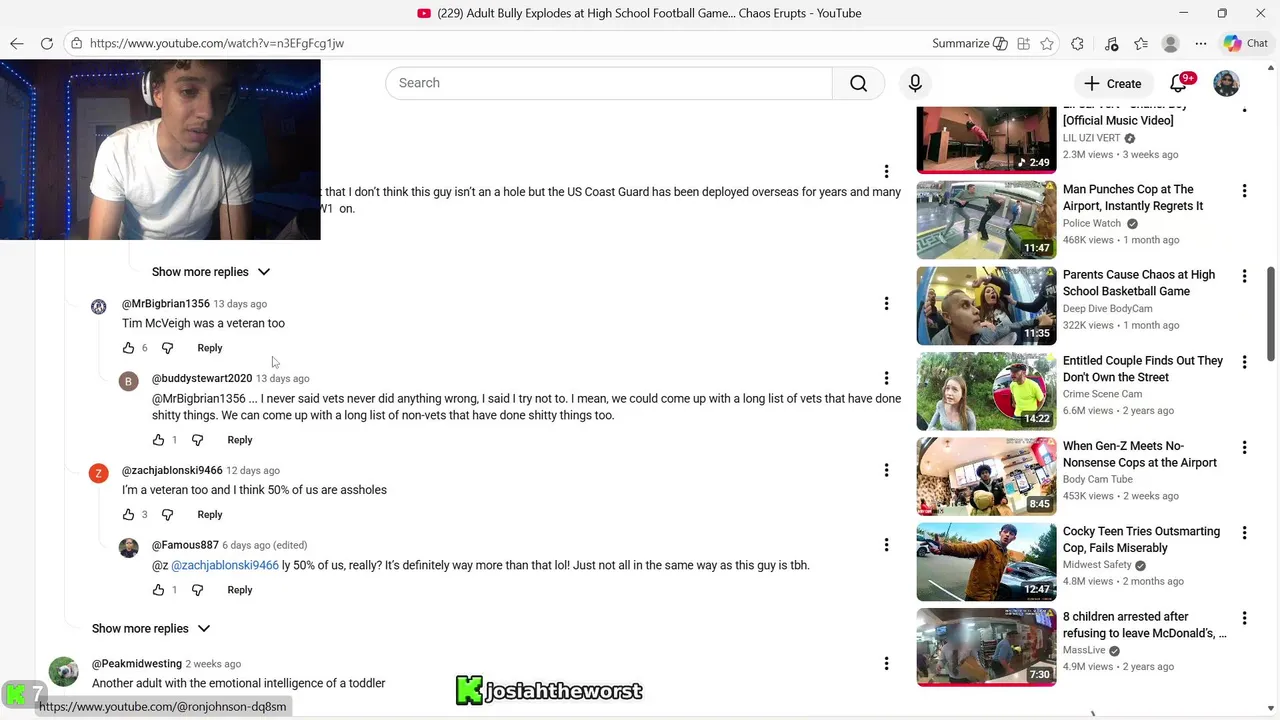Open menu for Gen-Z Meets Cops video
Image resolution: width=1280 pixels, height=720 pixels.
1244,447
